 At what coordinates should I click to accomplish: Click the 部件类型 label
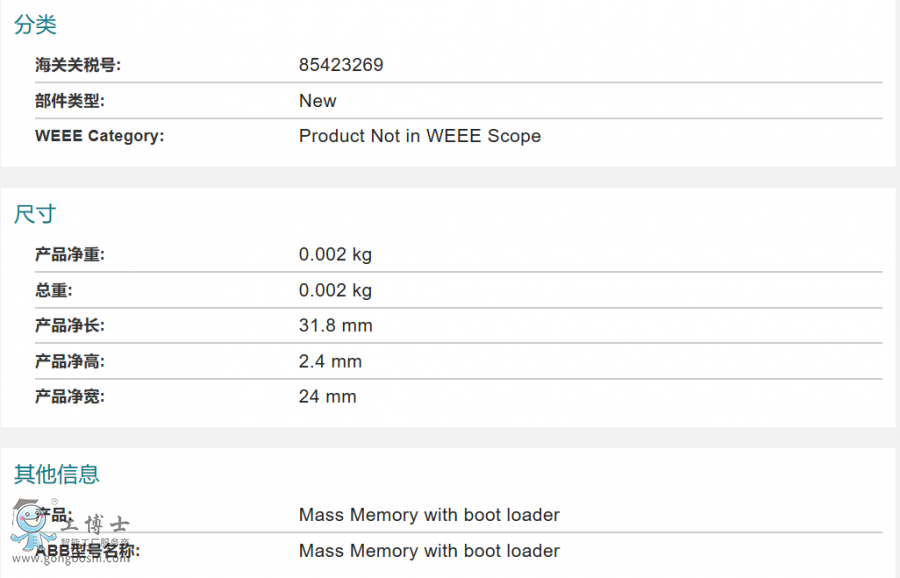pyautogui.click(x=70, y=101)
